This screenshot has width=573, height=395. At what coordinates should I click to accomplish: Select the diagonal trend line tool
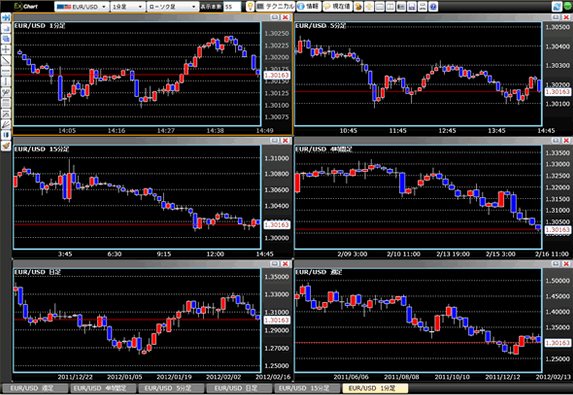6,60
